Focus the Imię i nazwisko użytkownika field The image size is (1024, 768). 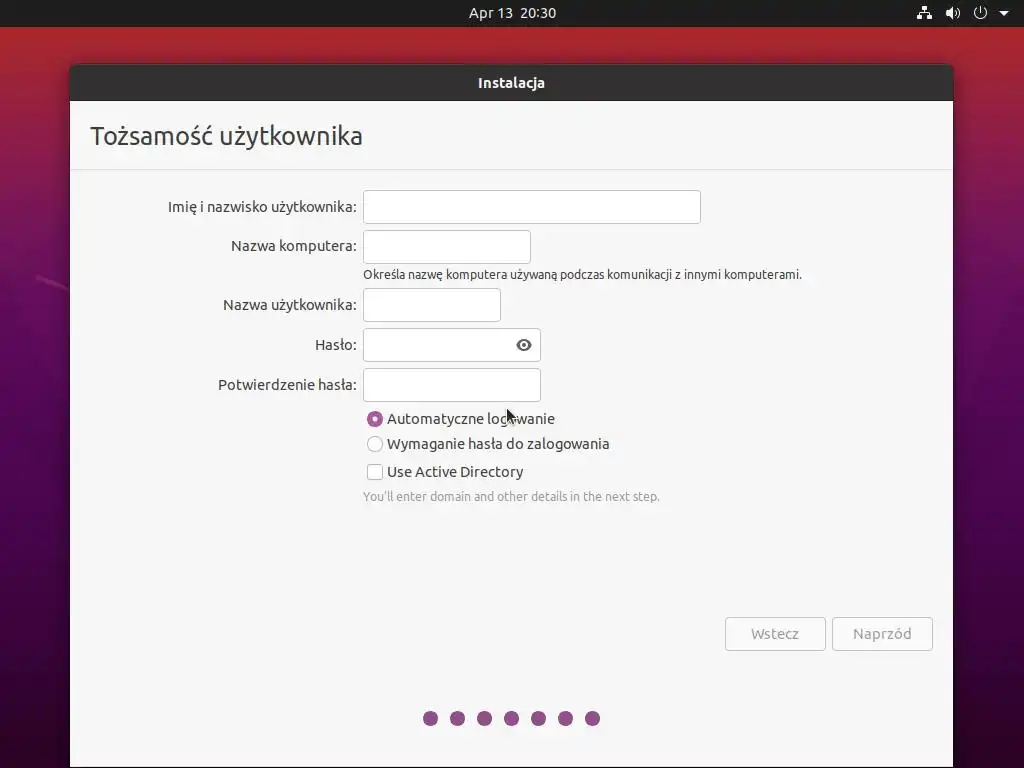point(532,207)
